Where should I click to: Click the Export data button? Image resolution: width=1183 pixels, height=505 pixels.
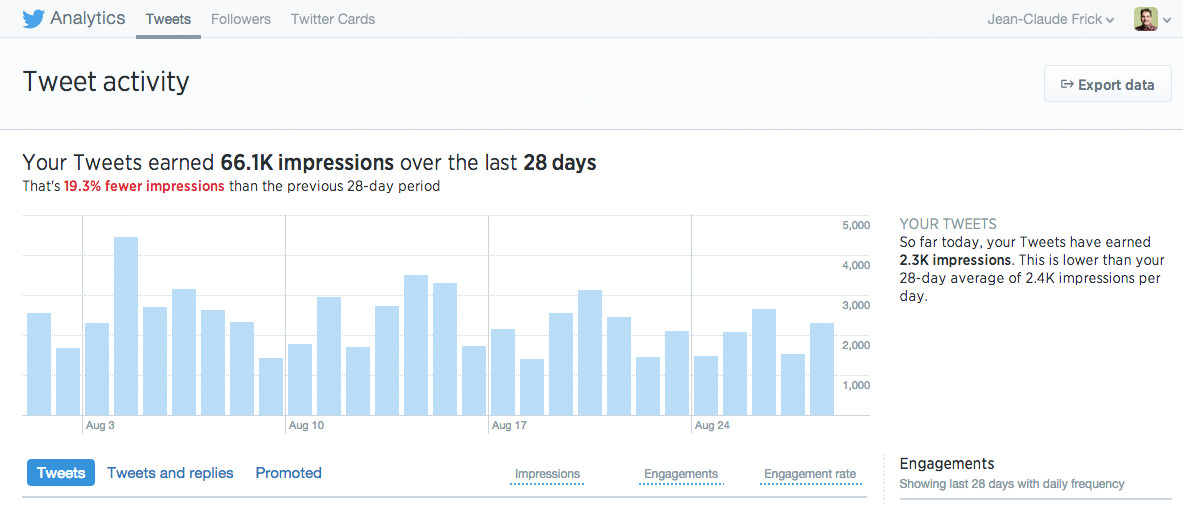tap(1108, 85)
